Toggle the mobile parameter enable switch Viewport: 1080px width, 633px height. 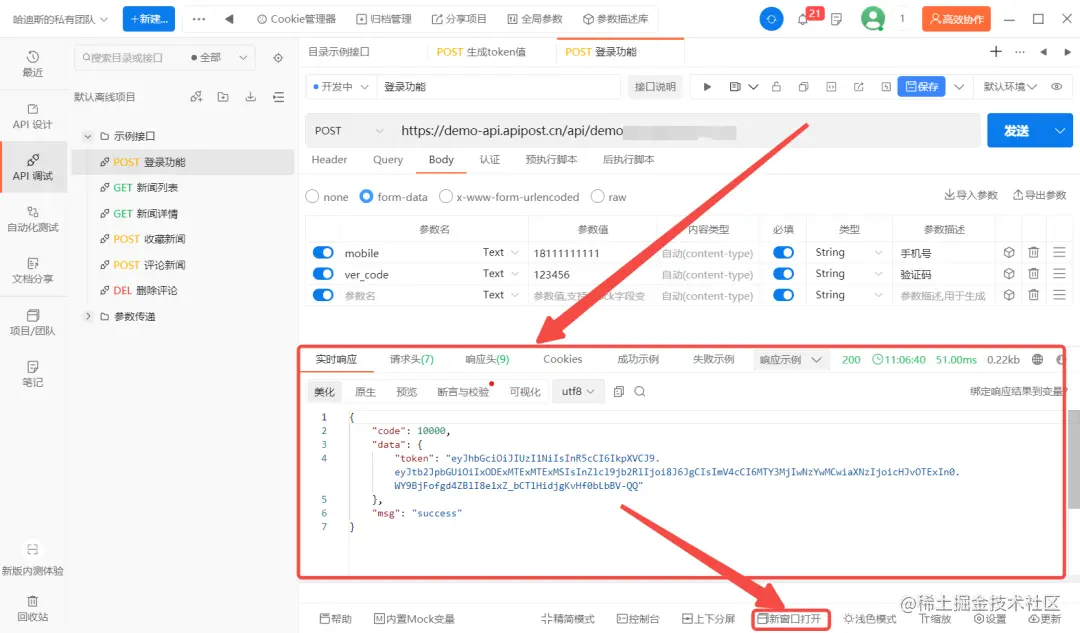click(x=323, y=253)
